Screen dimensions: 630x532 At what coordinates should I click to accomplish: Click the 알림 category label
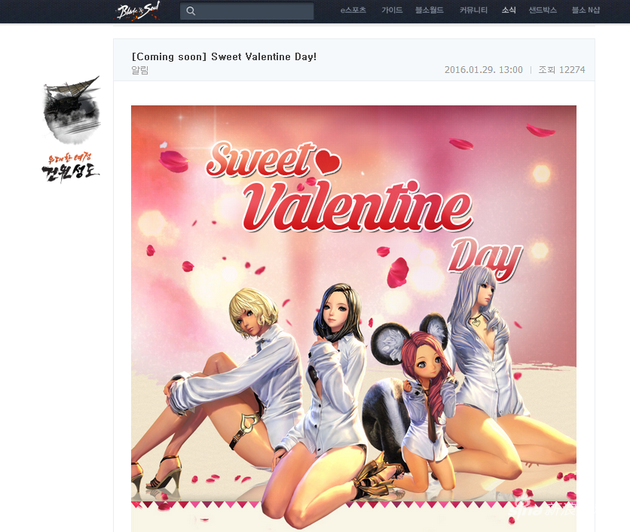[x=140, y=70]
